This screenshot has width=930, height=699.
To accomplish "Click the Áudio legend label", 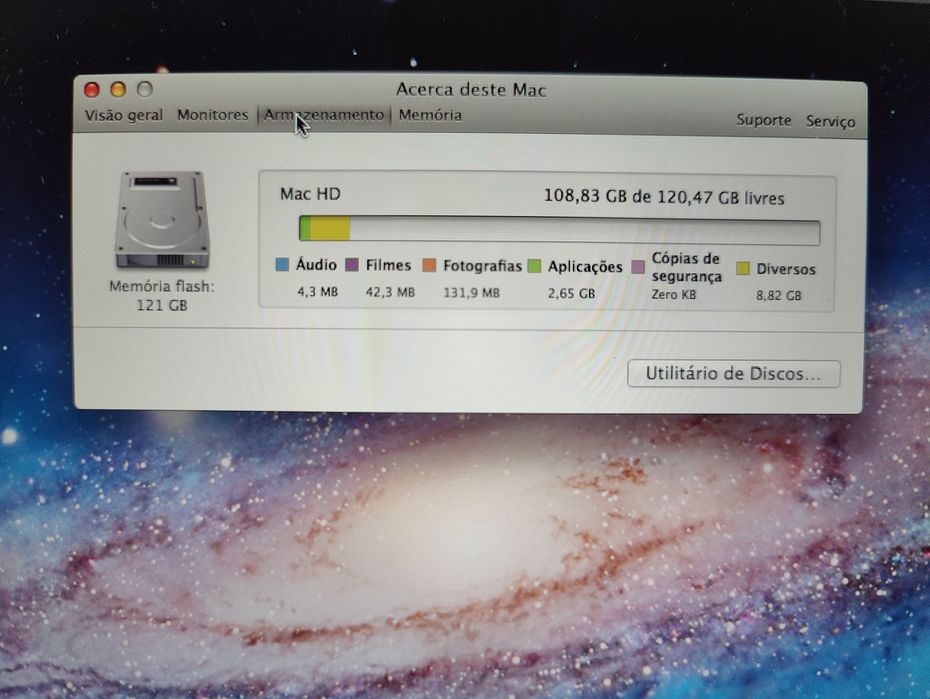I will point(316,264).
